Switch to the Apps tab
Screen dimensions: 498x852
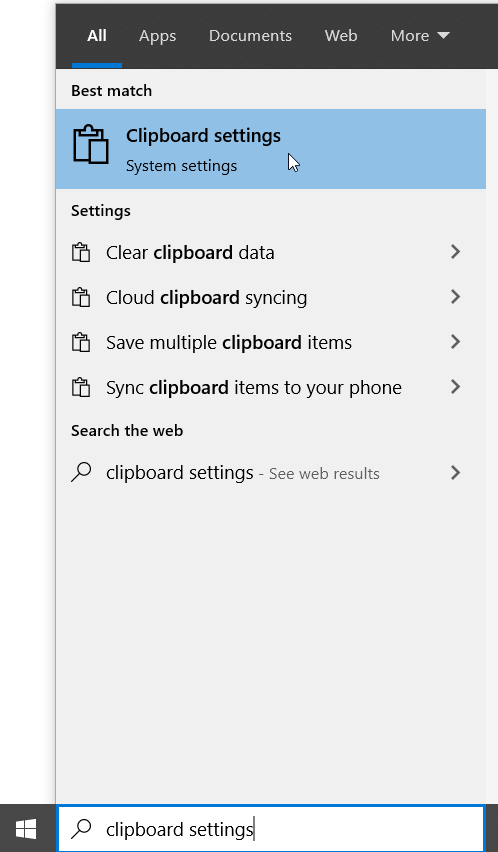157,36
